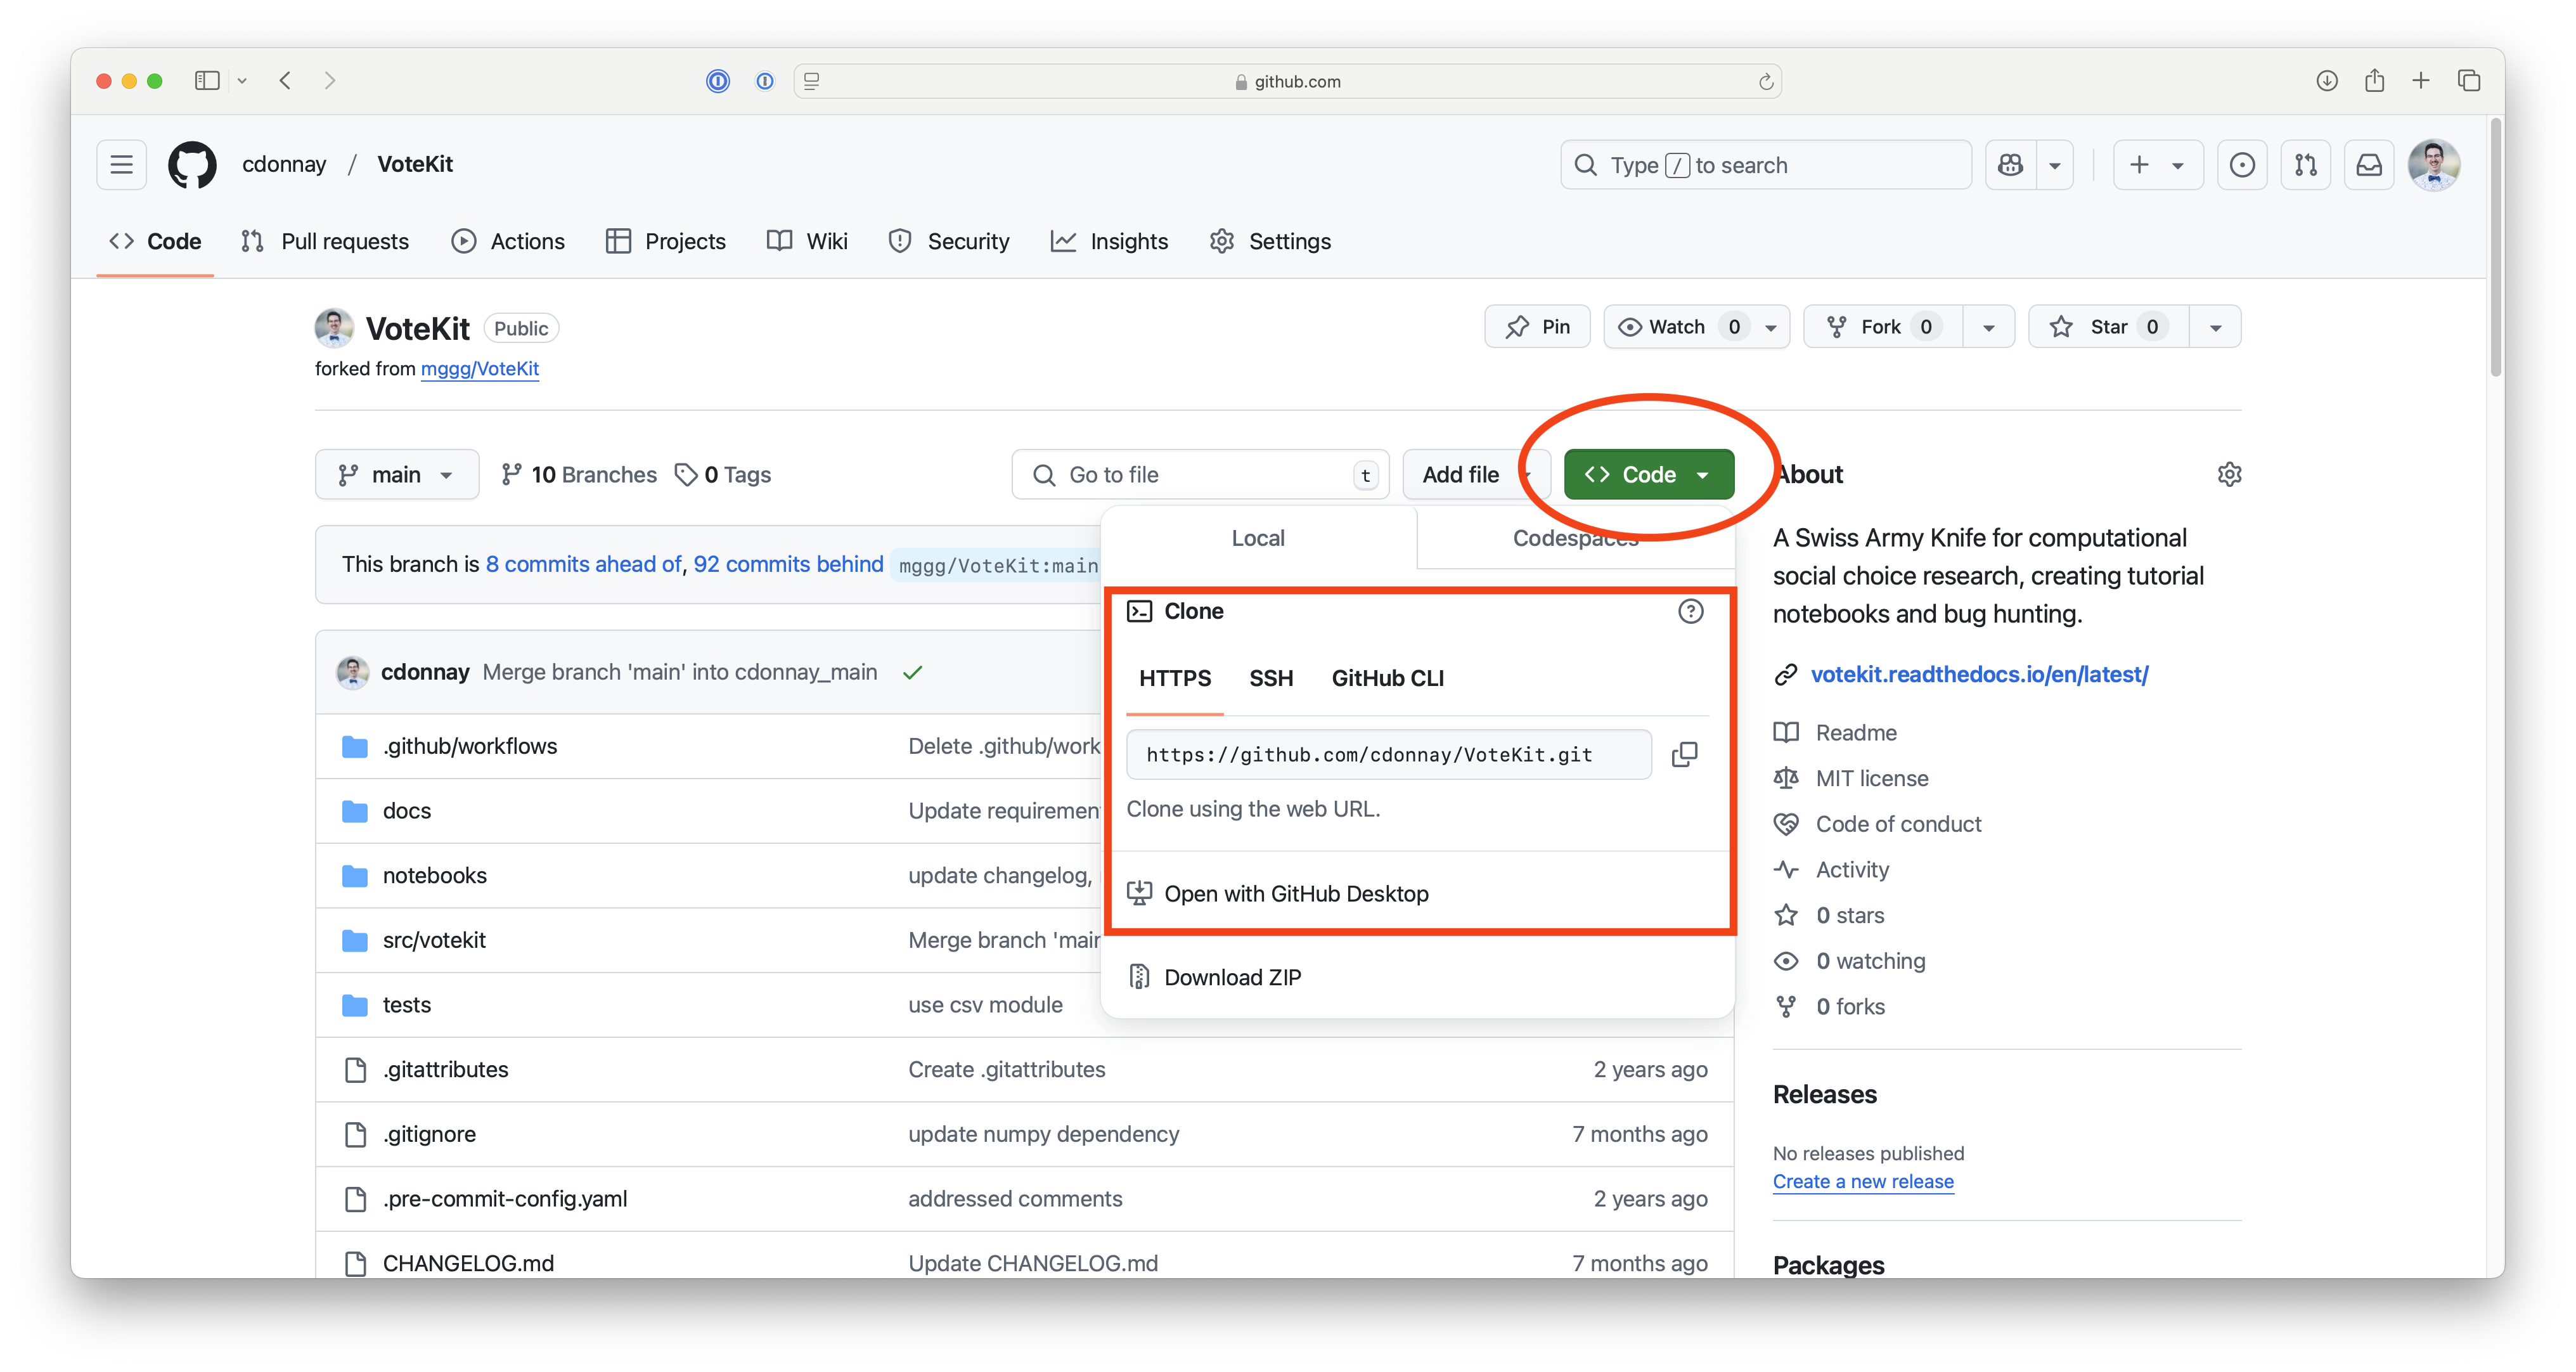The height and width of the screenshot is (1372, 2576).
Task: Star the VoteKit repository
Action: click(2108, 327)
